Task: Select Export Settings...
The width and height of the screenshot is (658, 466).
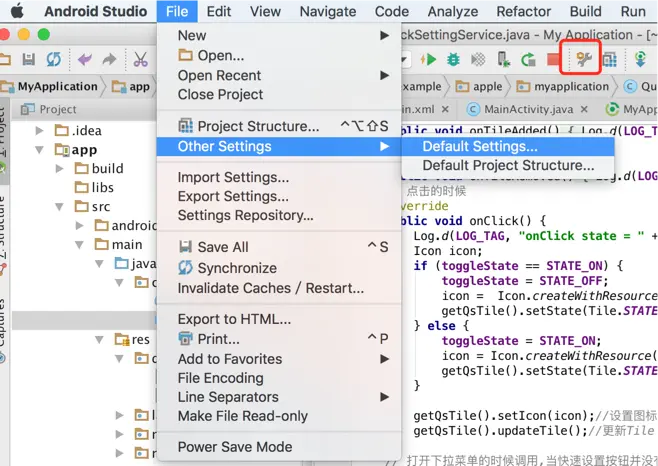Action: coord(279,196)
